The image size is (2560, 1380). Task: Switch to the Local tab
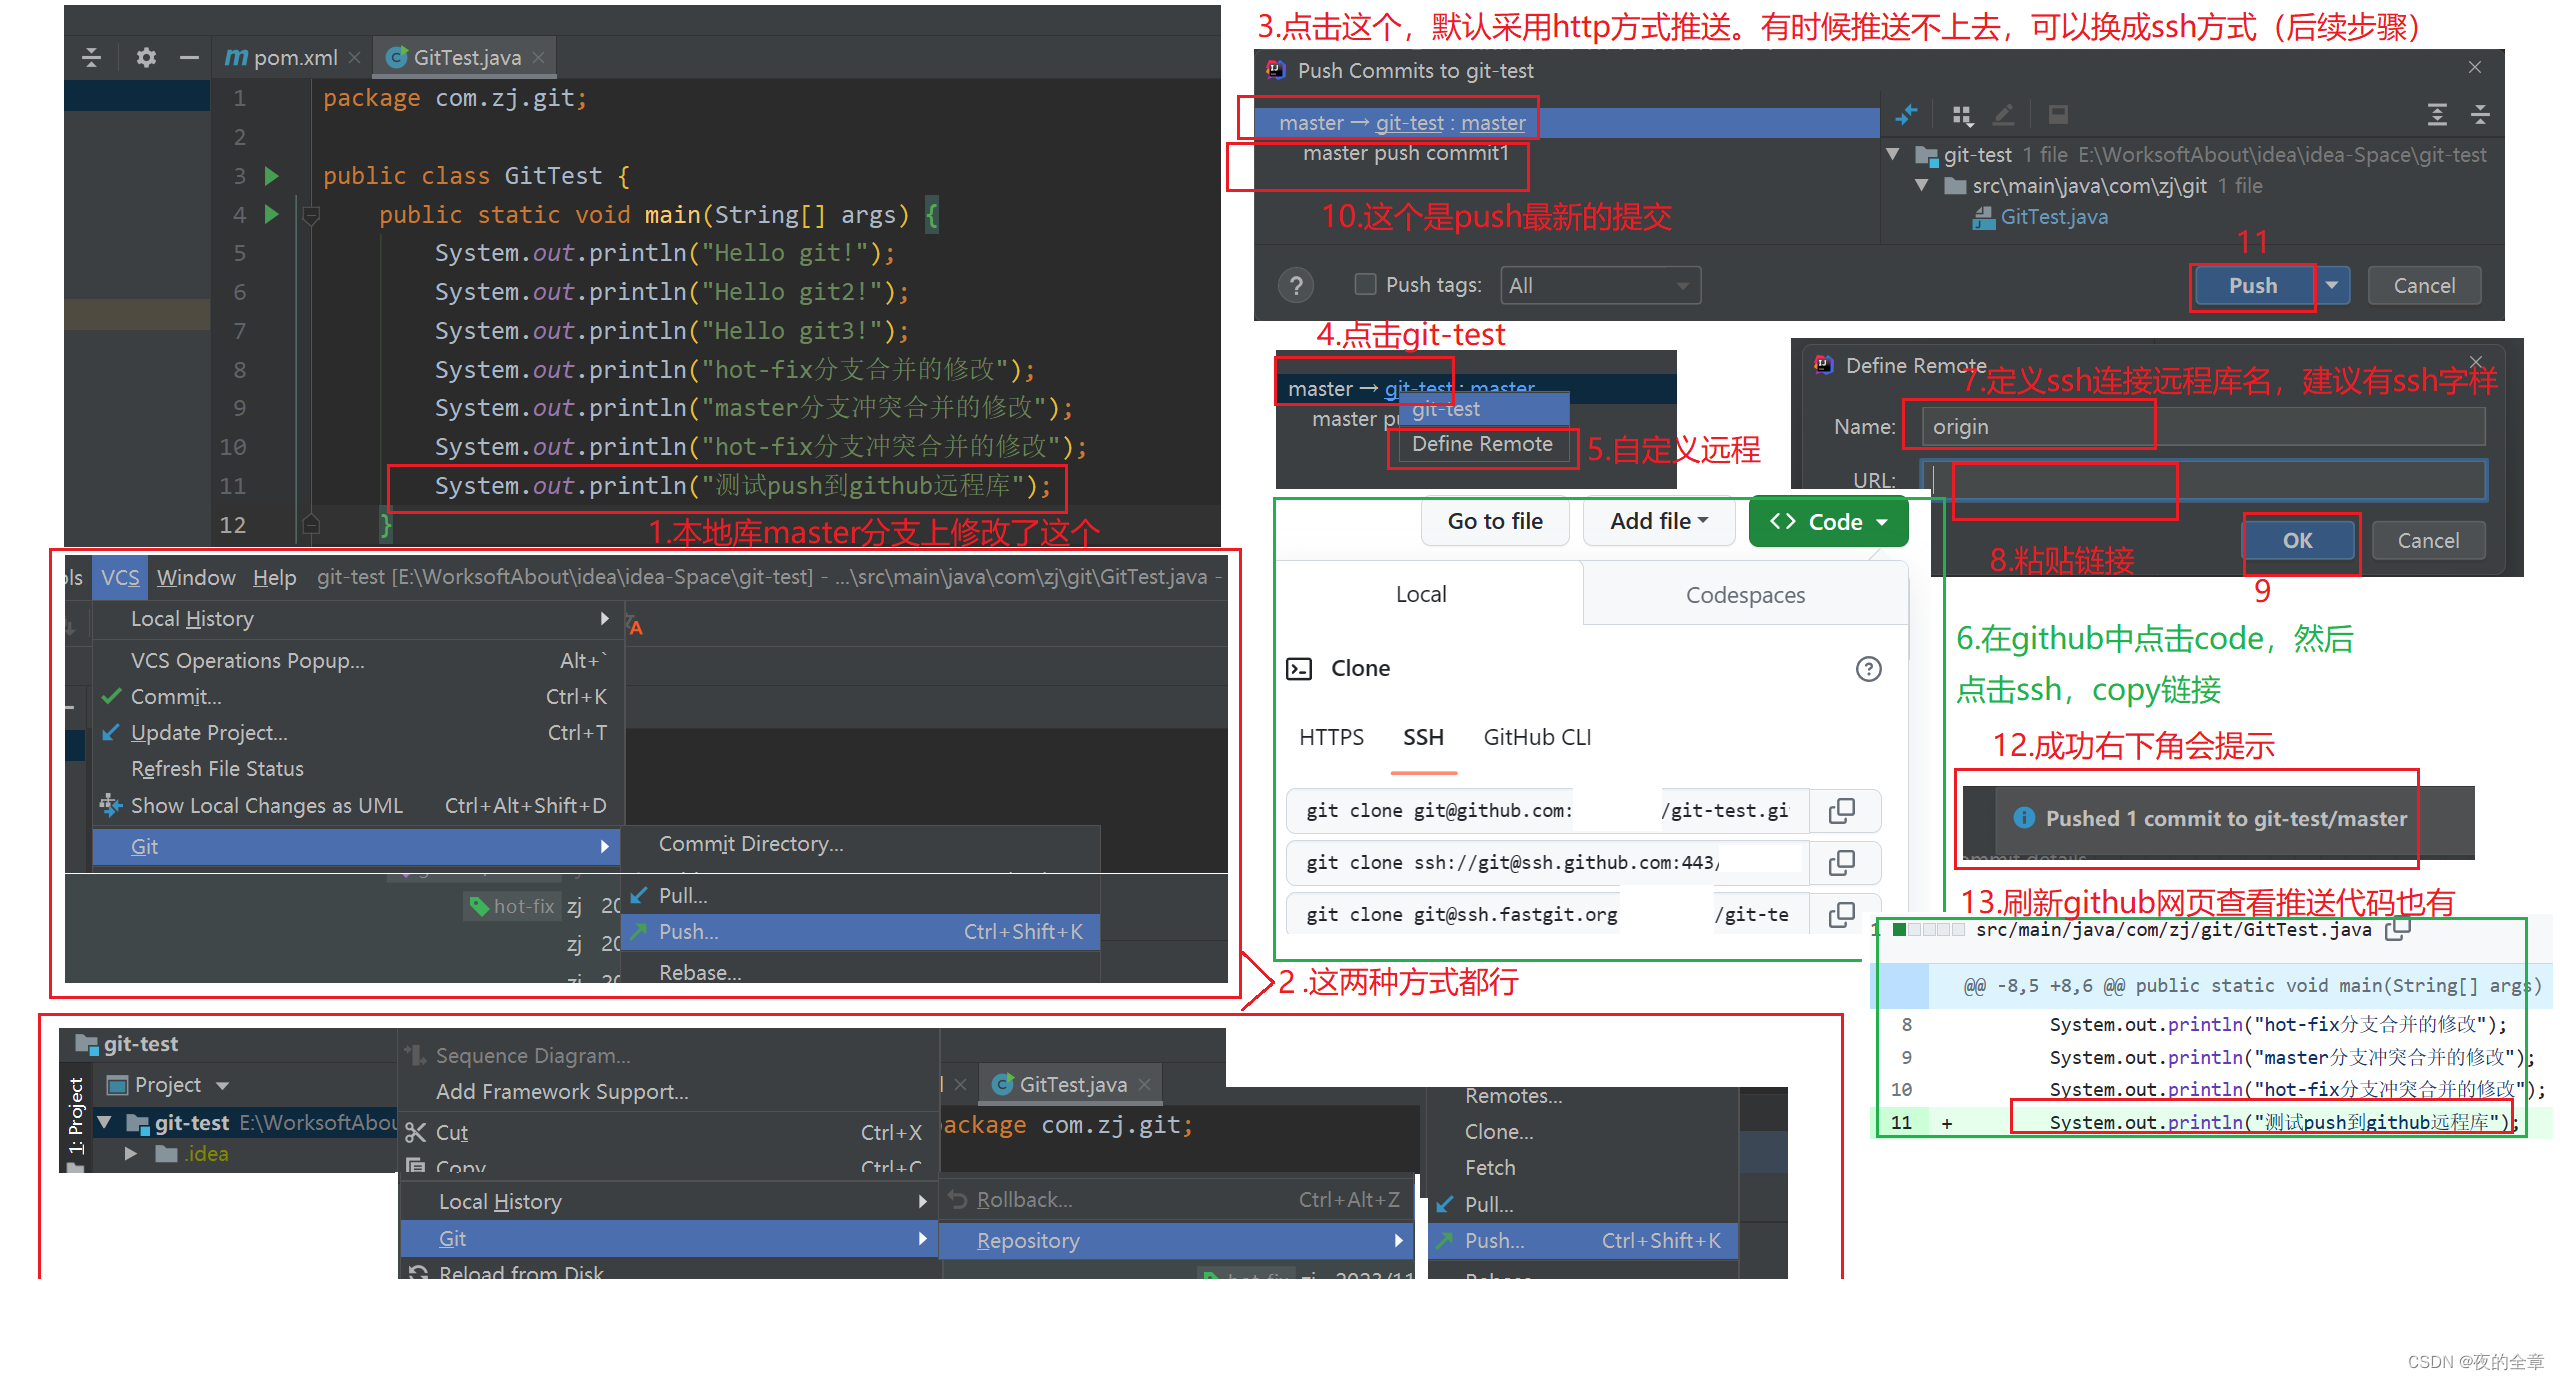[x=1420, y=594]
